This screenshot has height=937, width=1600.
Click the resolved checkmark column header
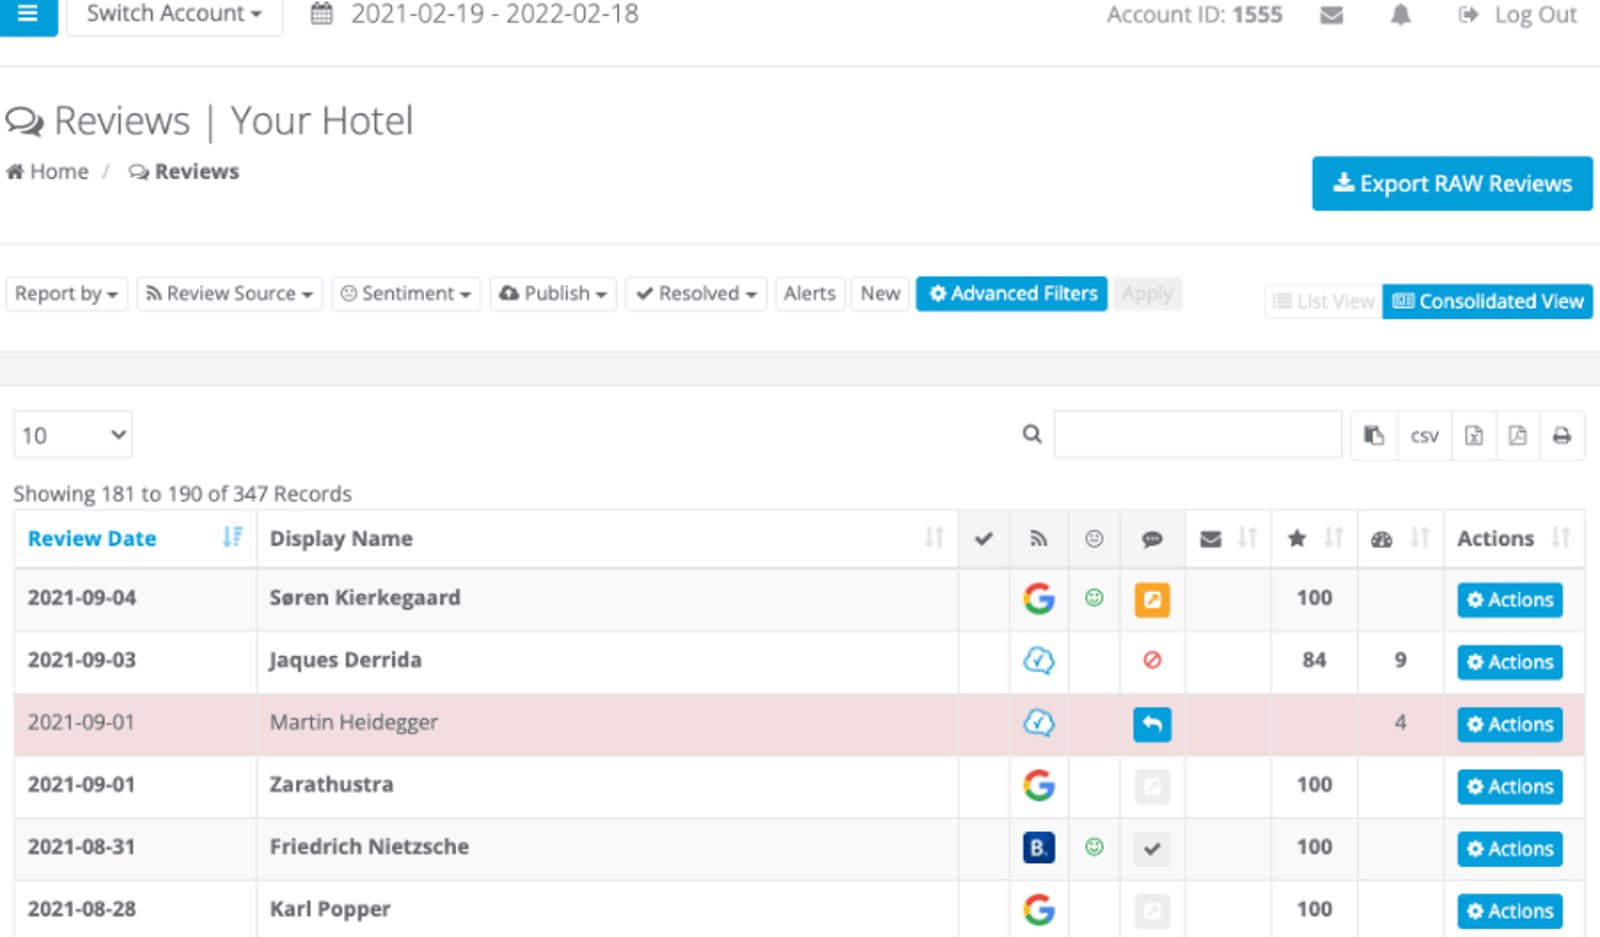pos(984,539)
